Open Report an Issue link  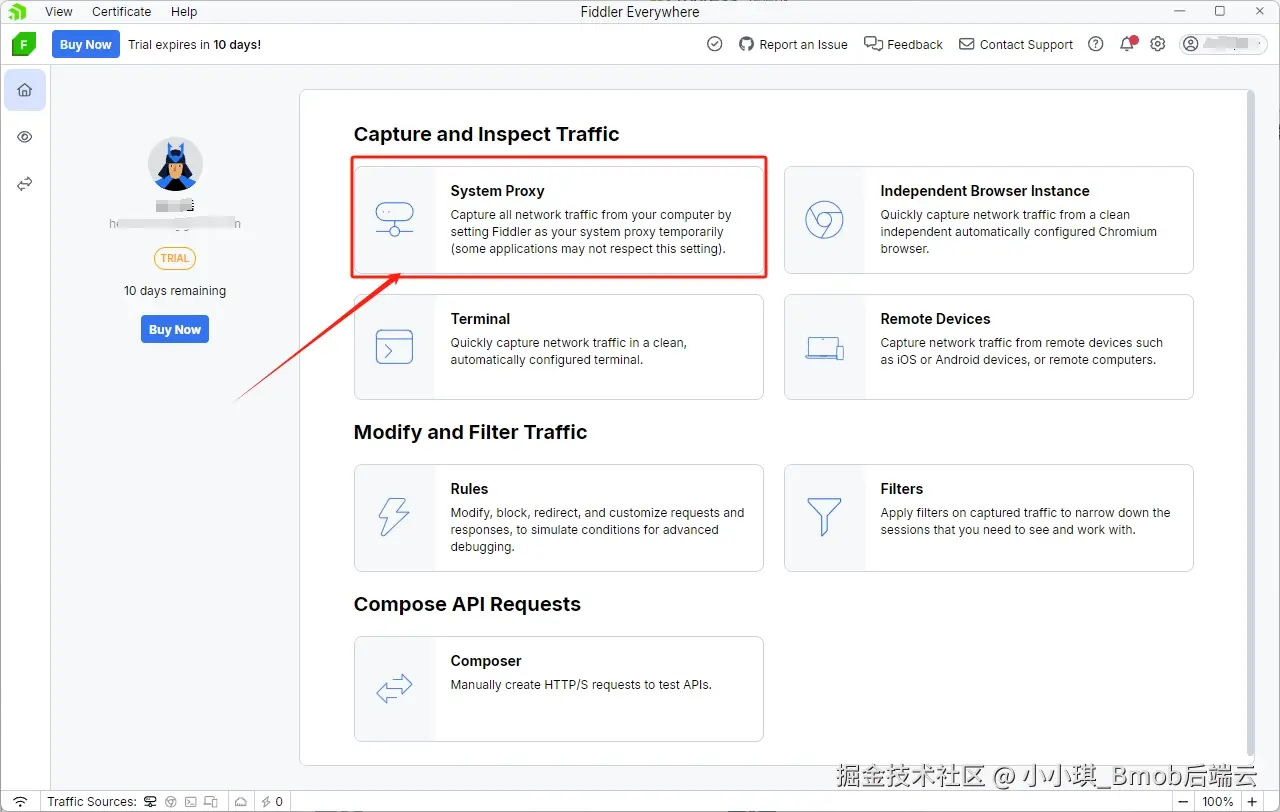793,44
